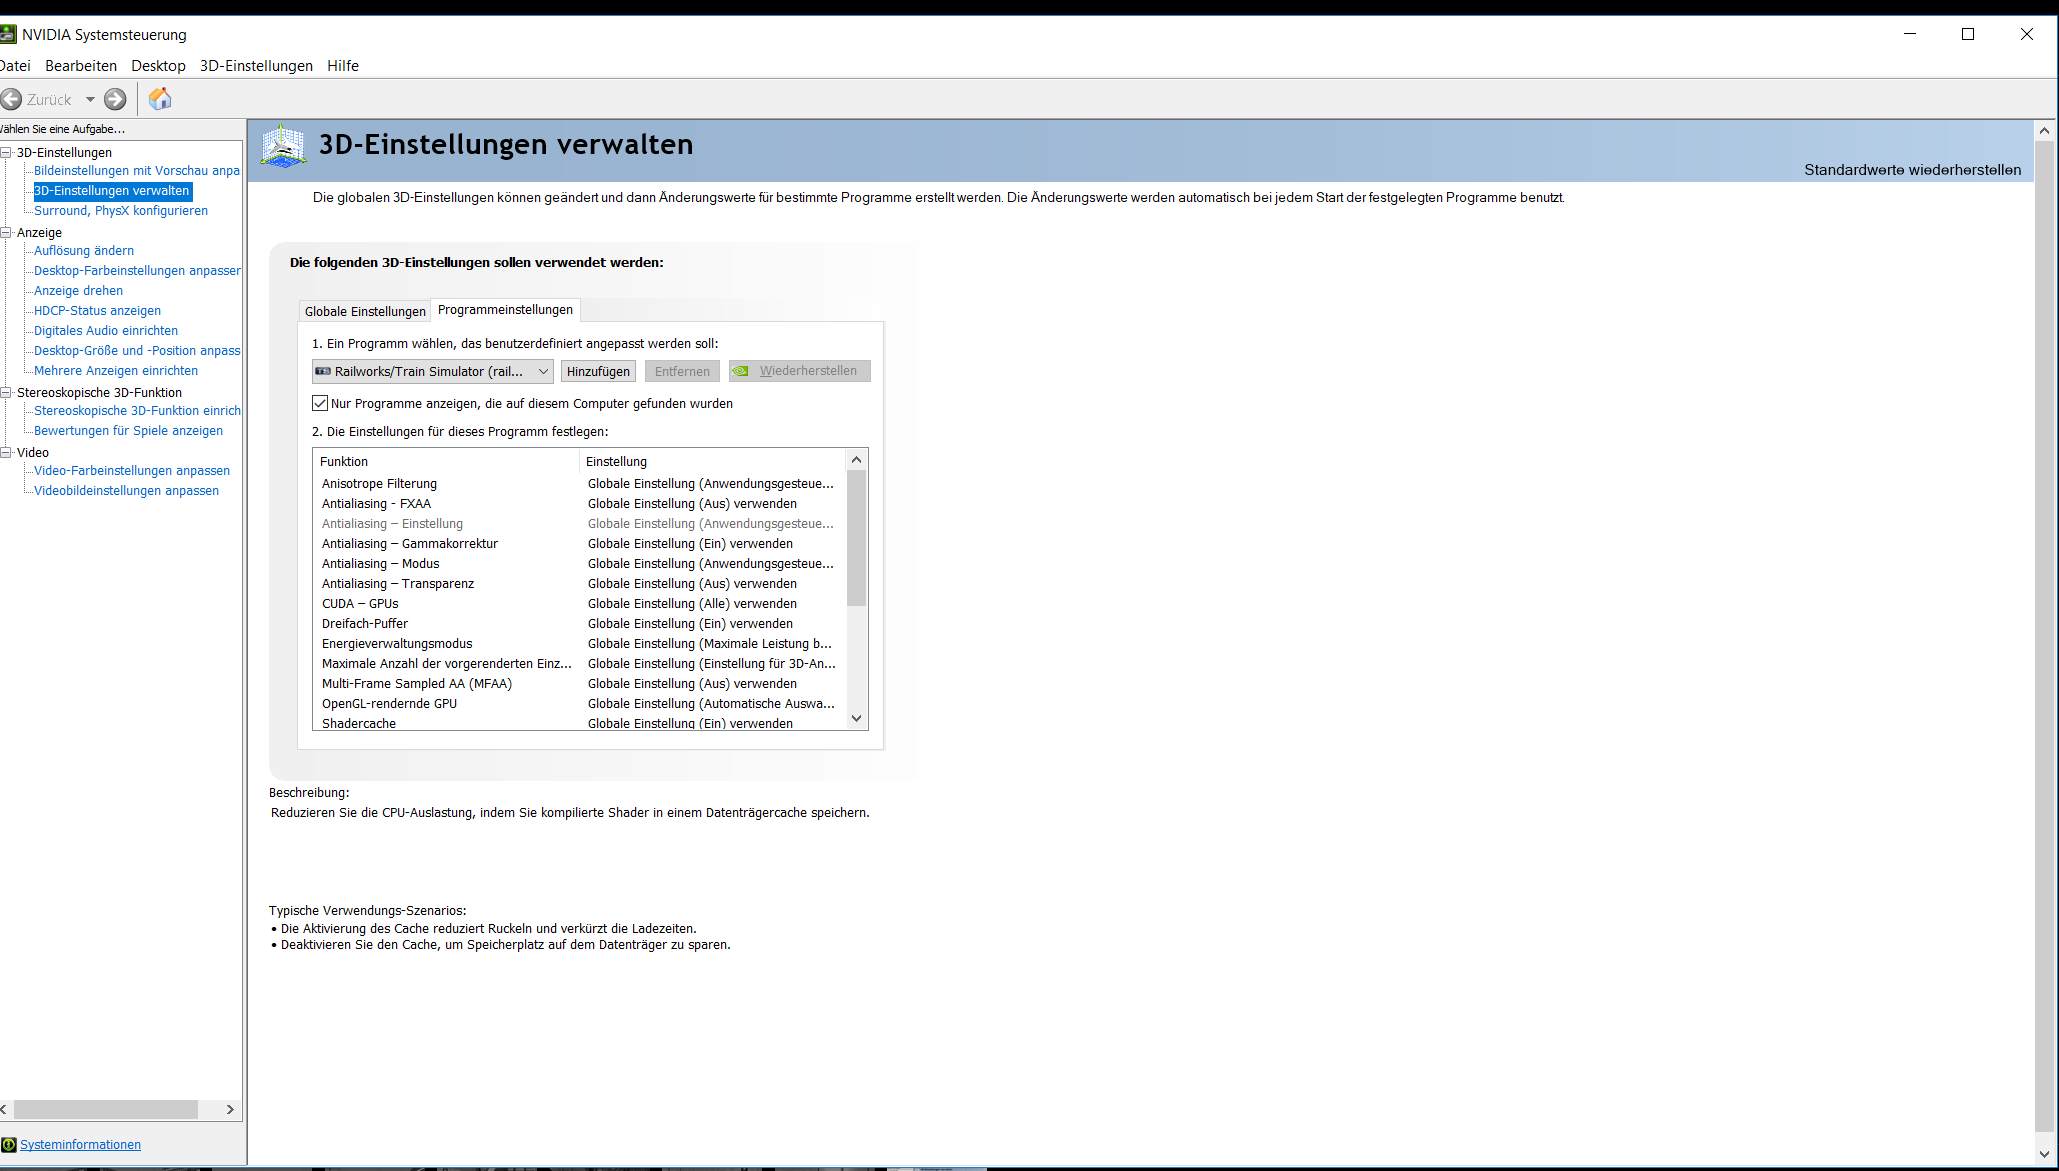This screenshot has height=1171, width=2059.
Task: Click the 3D settings header icon
Action: point(283,146)
